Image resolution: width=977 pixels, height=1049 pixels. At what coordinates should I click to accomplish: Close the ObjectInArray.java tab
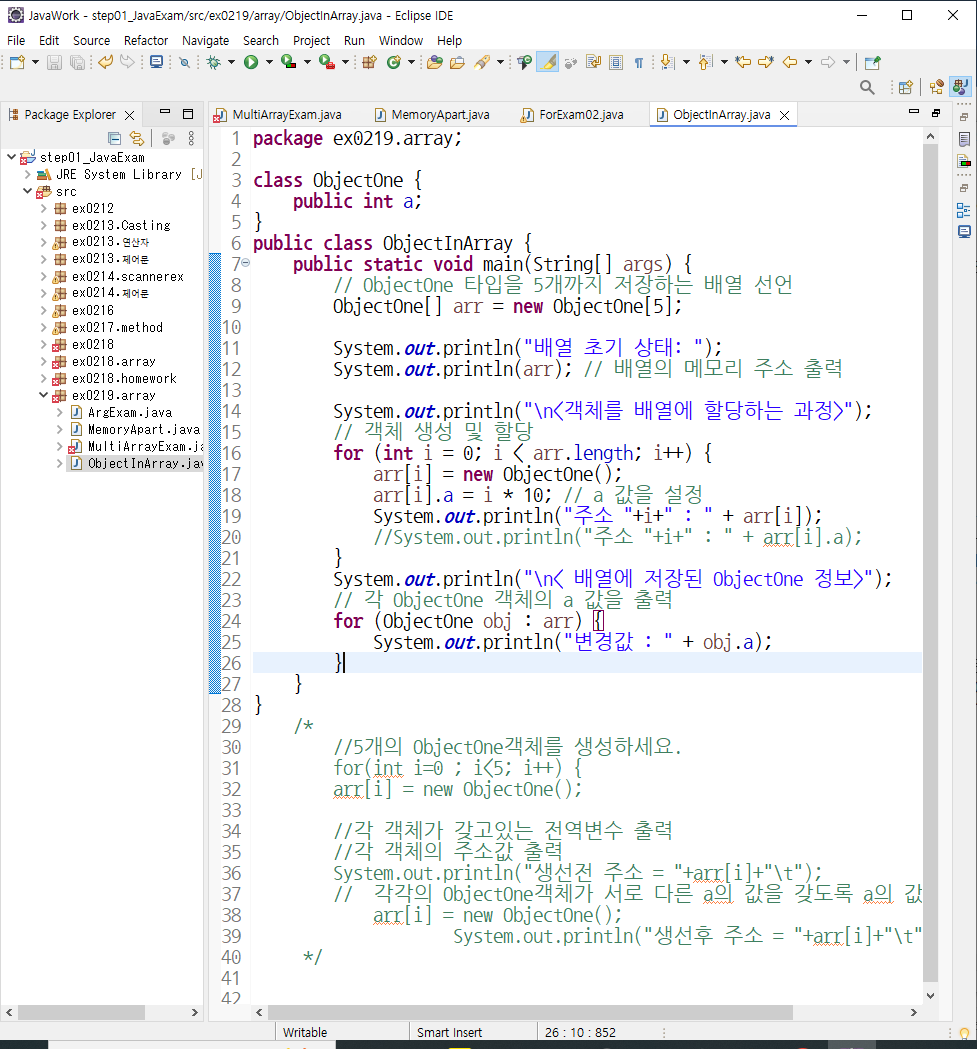click(x=784, y=115)
